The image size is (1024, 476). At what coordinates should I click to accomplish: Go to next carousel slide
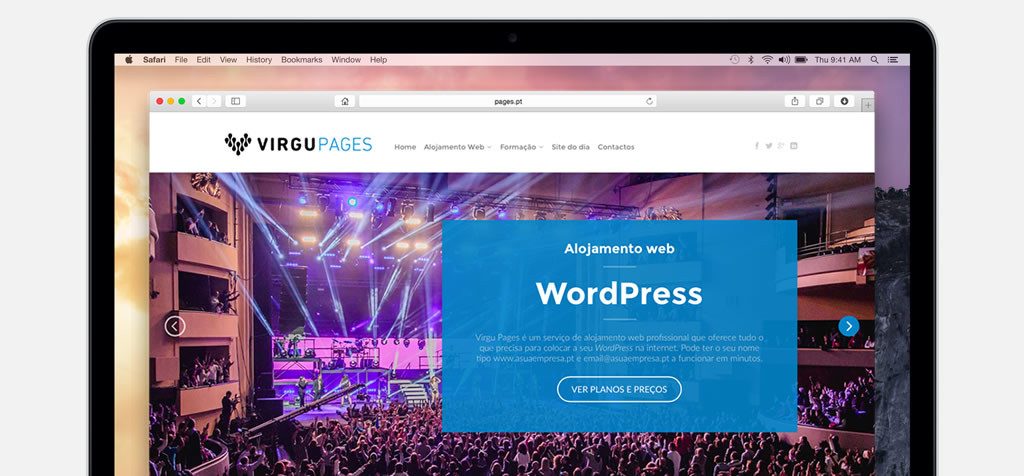pos(849,326)
